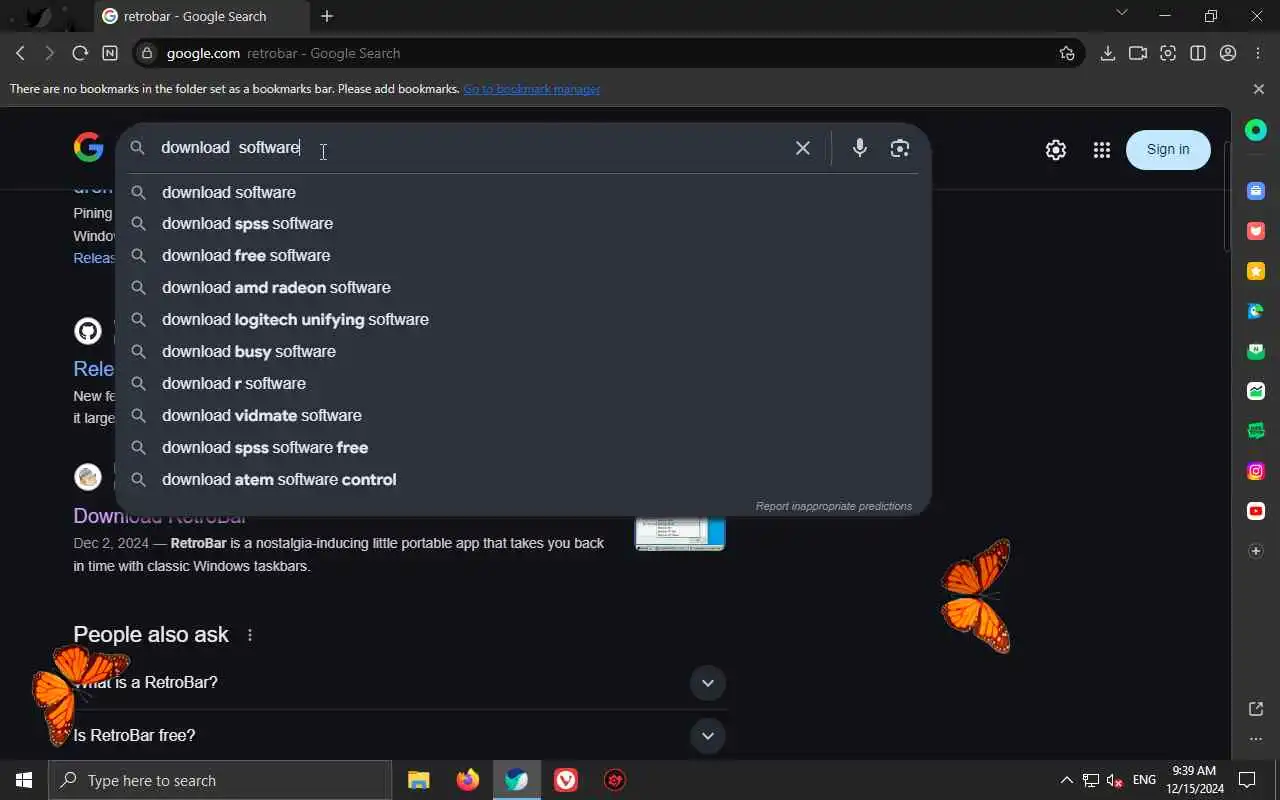The height and width of the screenshot is (800, 1280).
Task: Open the green N sidebar panel
Action: 1256,351
